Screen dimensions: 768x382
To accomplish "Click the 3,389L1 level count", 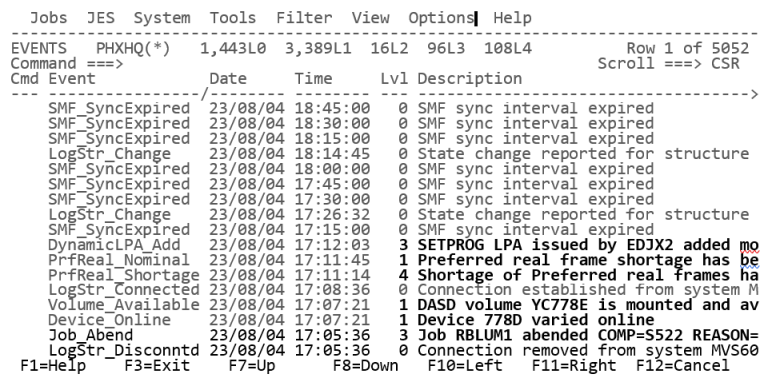I will click(318, 48).
